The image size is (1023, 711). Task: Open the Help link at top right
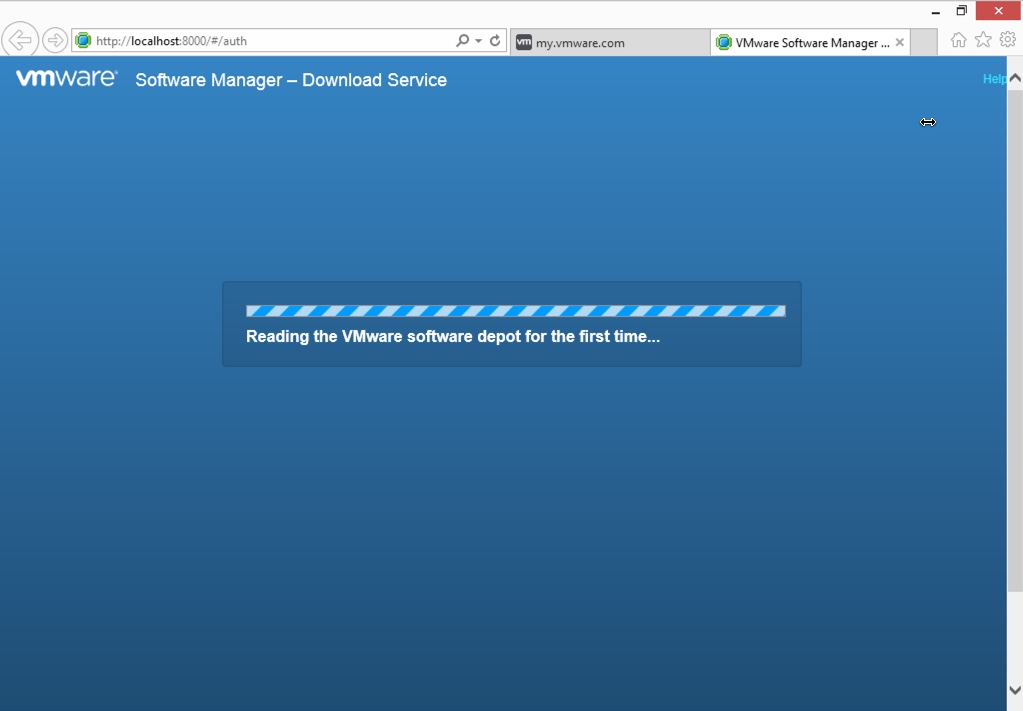(994, 79)
